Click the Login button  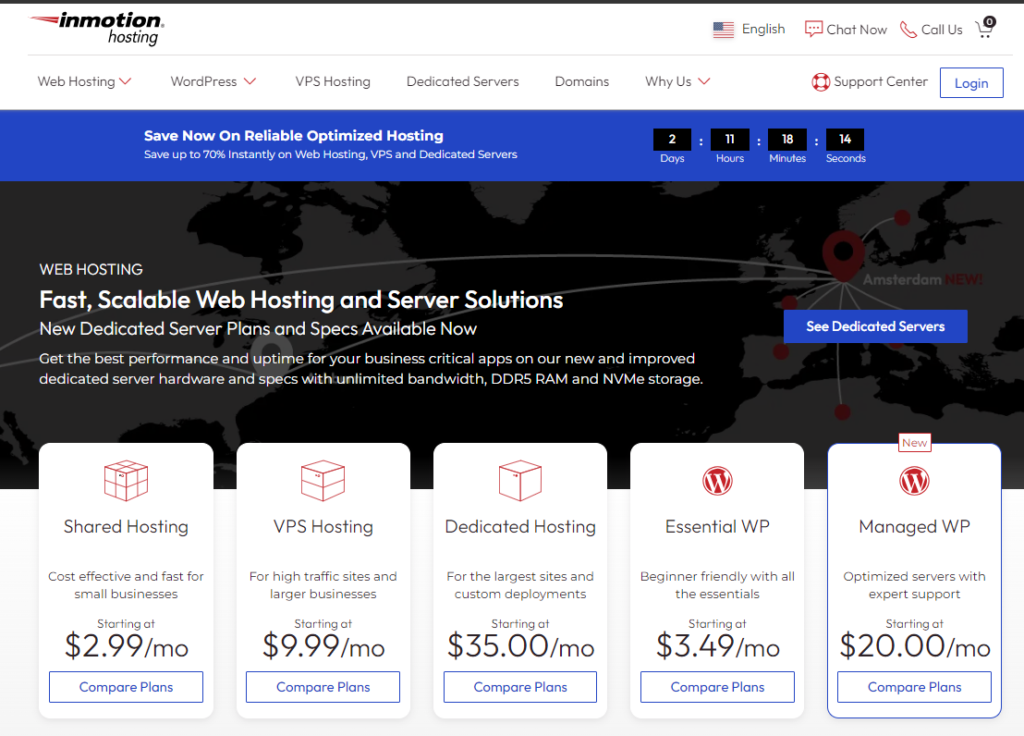[x=971, y=83]
